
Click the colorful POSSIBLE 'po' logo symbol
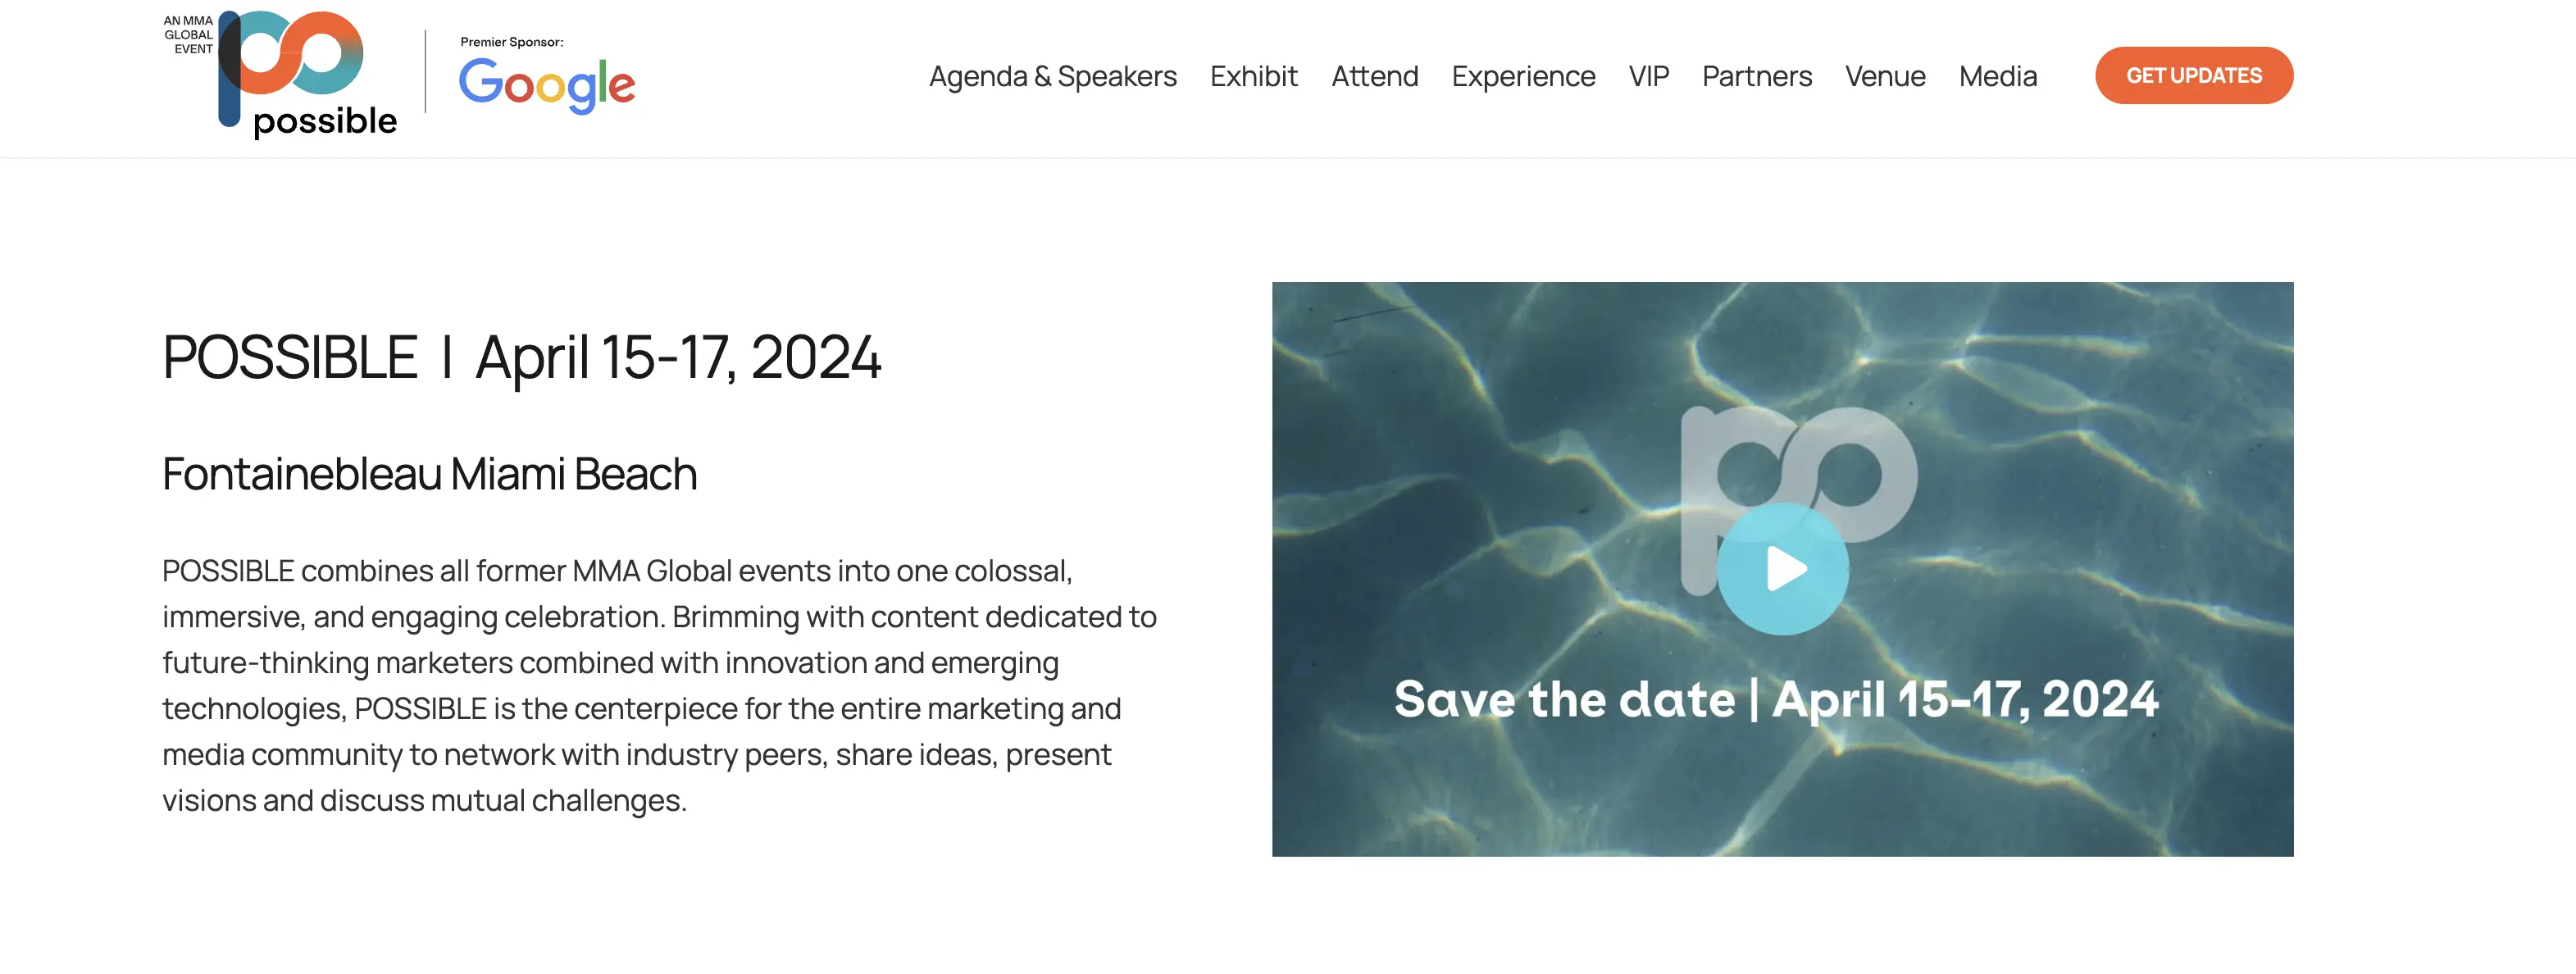[x=290, y=66]
